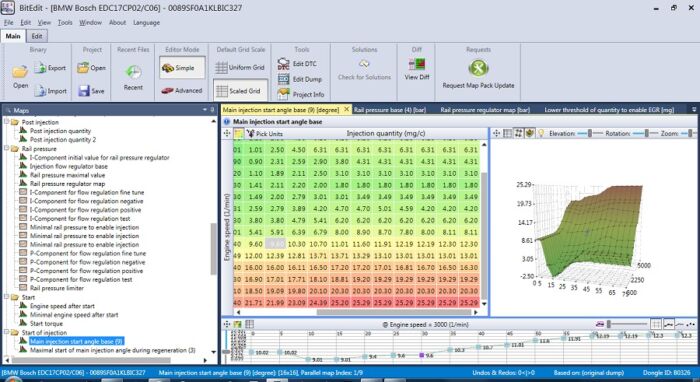Collapse the Start folder in Maps

click(7, 297)
